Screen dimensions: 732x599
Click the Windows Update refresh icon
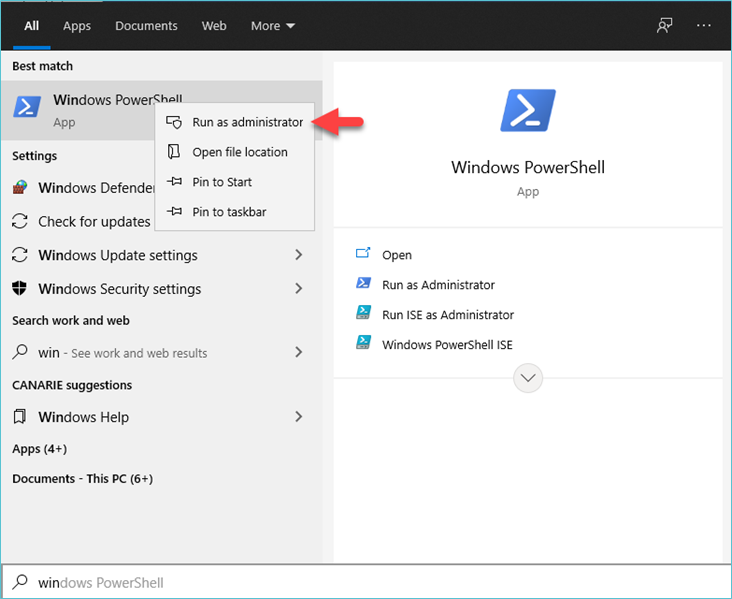tap(20, 222)
